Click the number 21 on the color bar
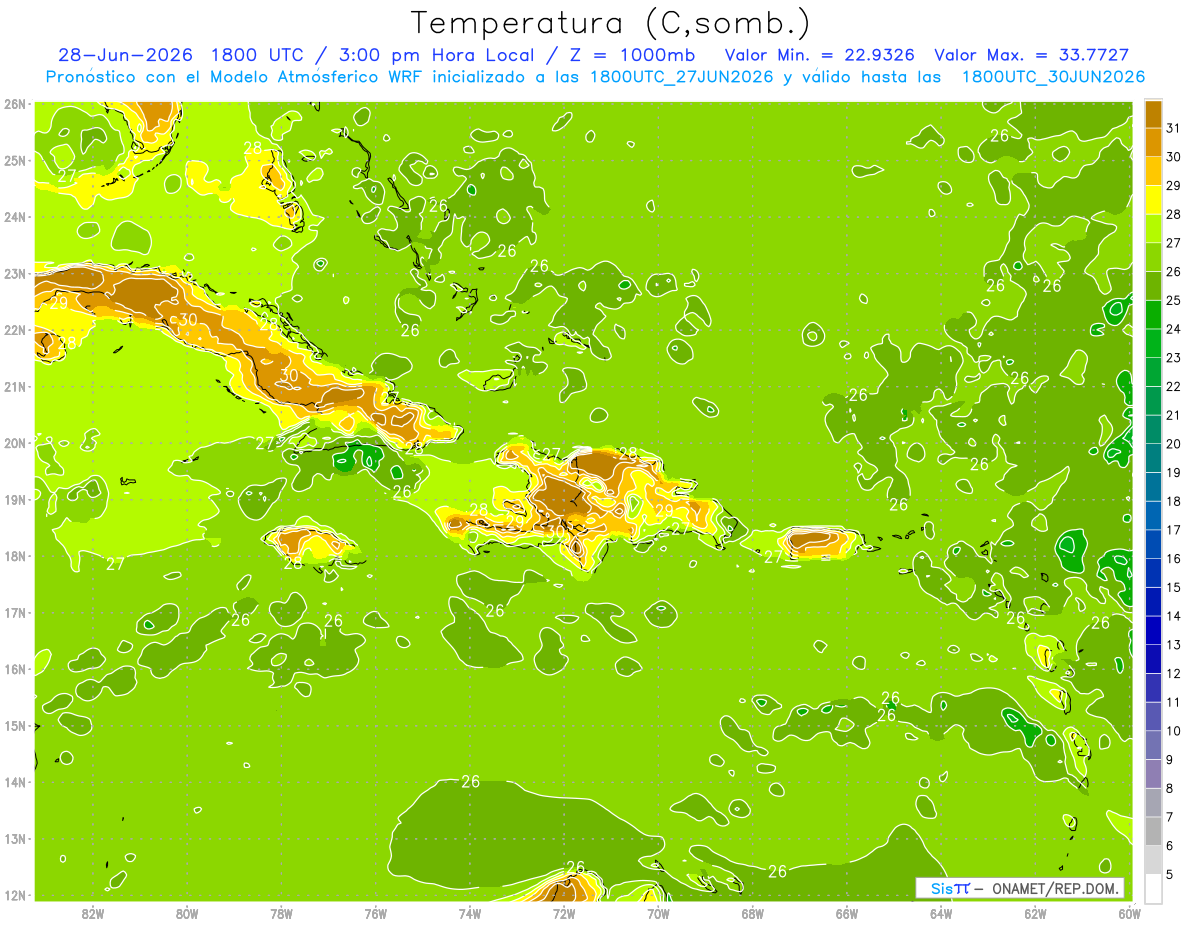The width and height of the screenshot is (1200, 927). coord(1173,415)
